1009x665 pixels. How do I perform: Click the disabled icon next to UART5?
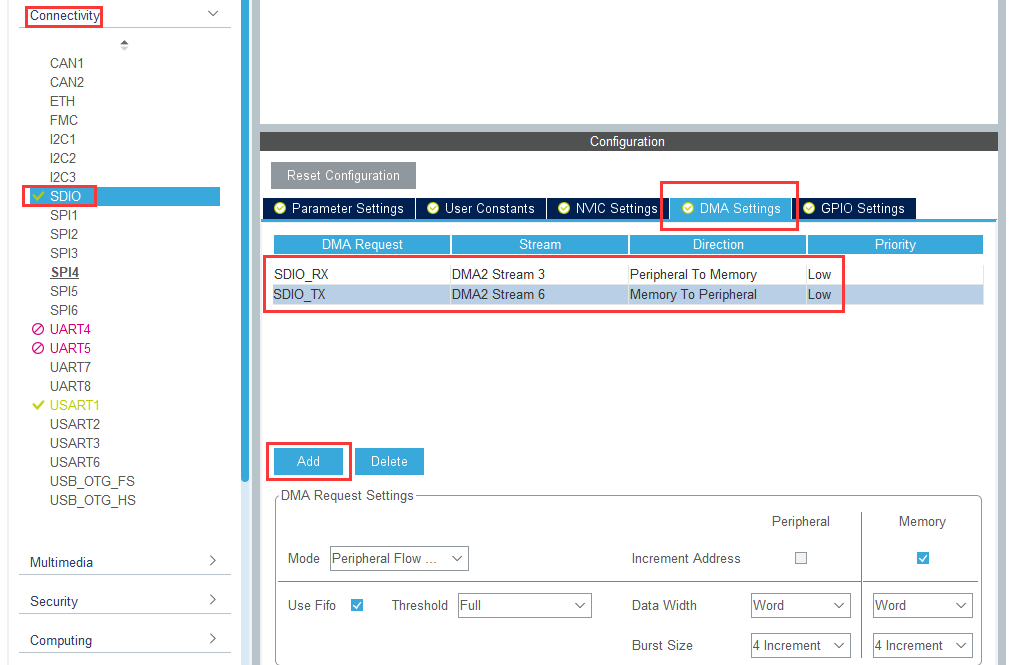pyautogui.click(x=38, y=348)
